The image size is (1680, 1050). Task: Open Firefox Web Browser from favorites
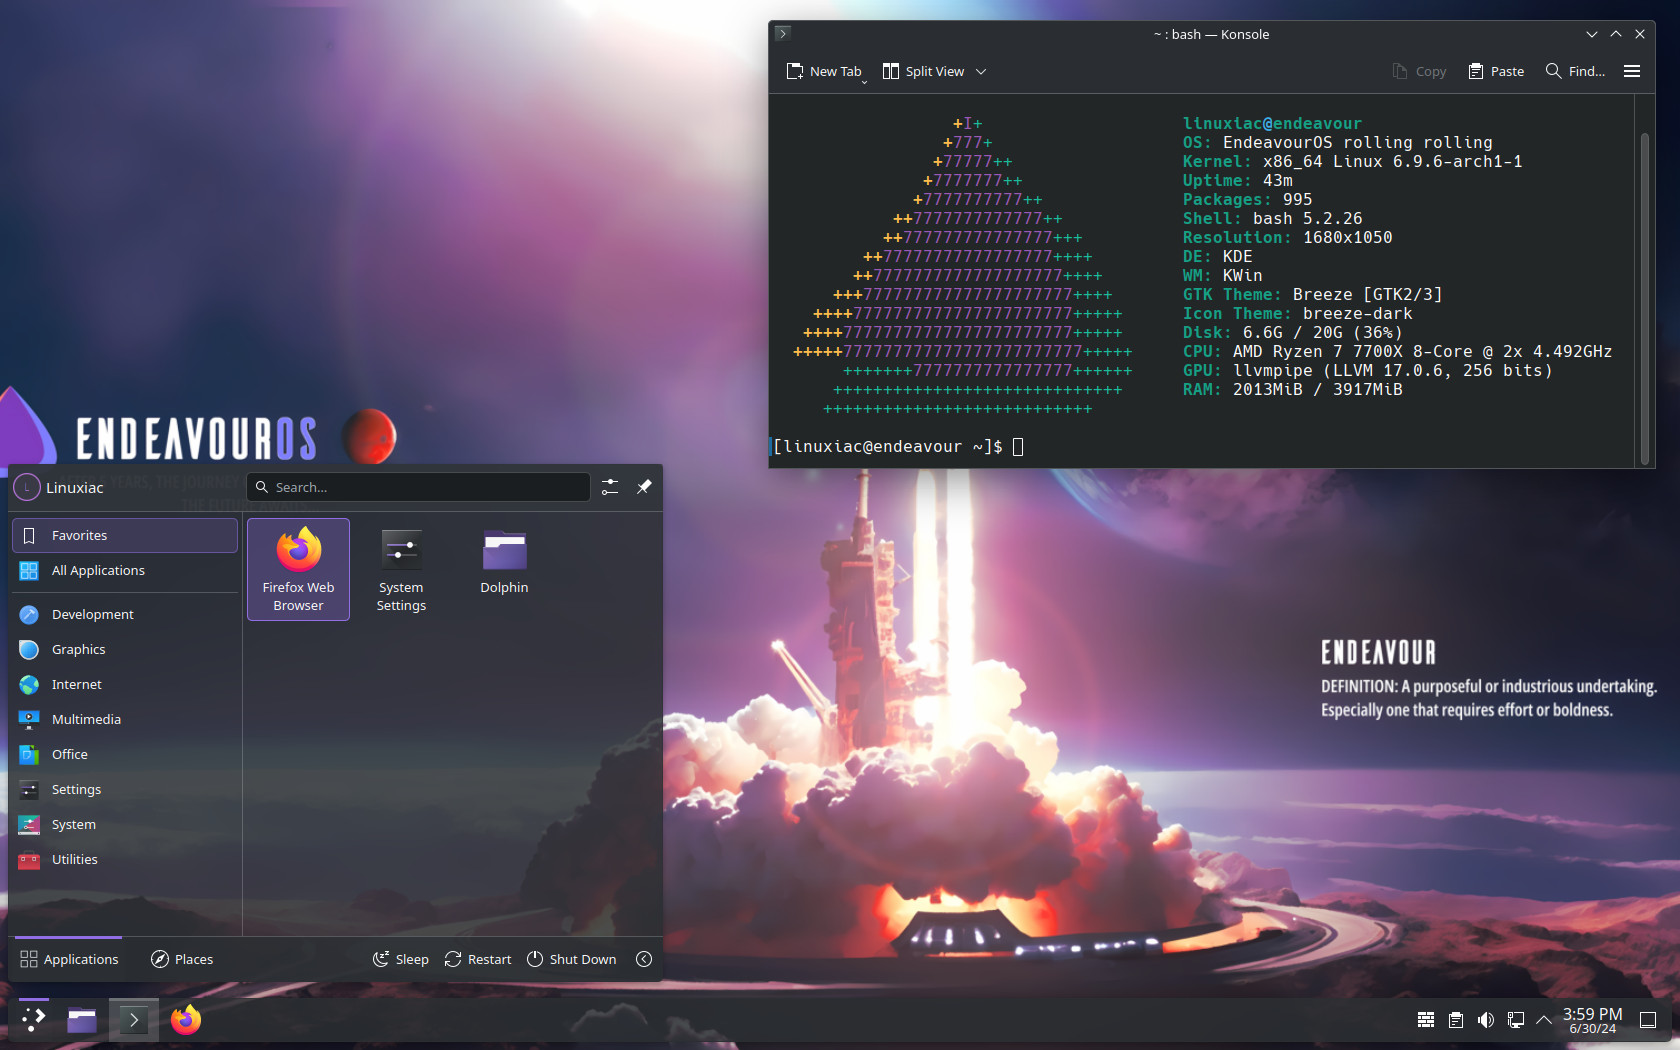tap(298, 569)
